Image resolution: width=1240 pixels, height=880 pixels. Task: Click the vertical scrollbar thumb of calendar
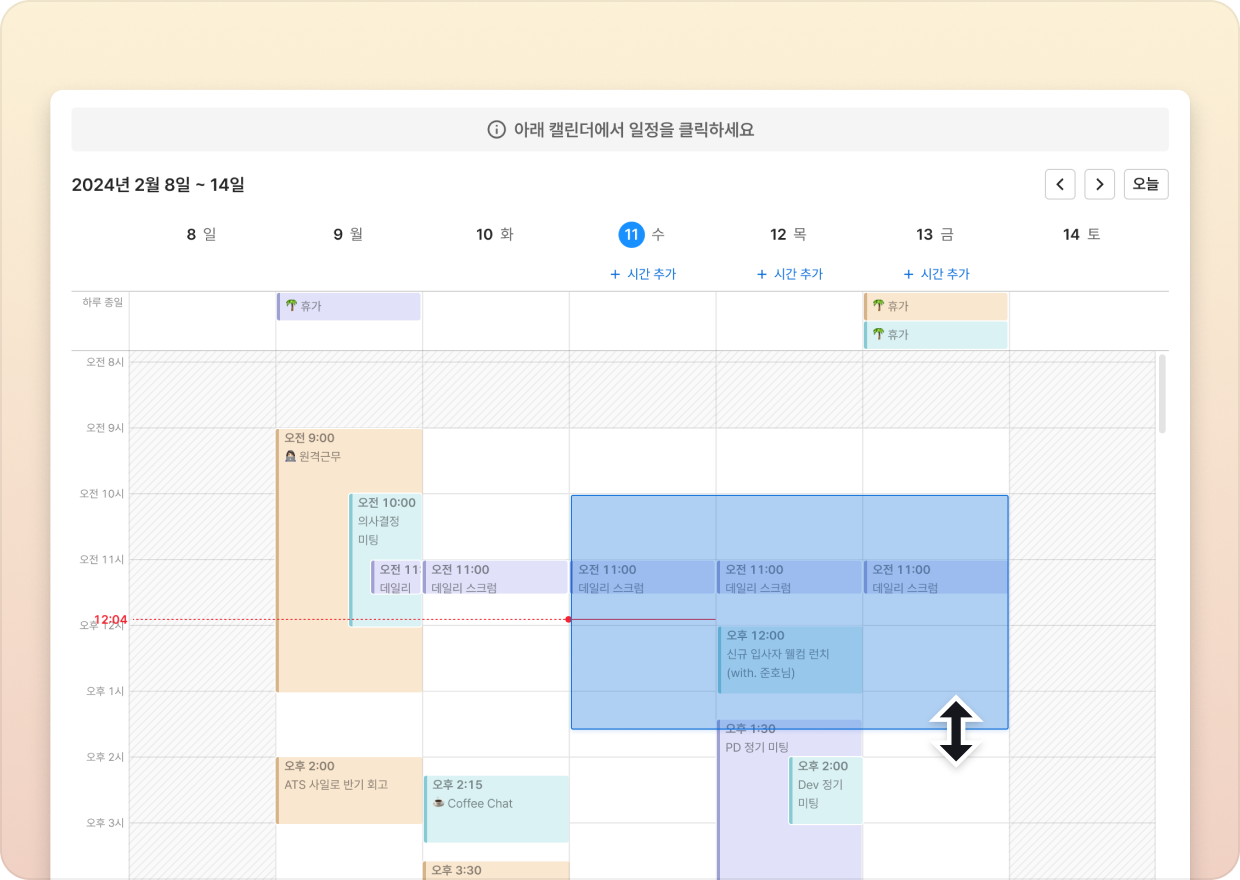click(x=1162, y=393)
